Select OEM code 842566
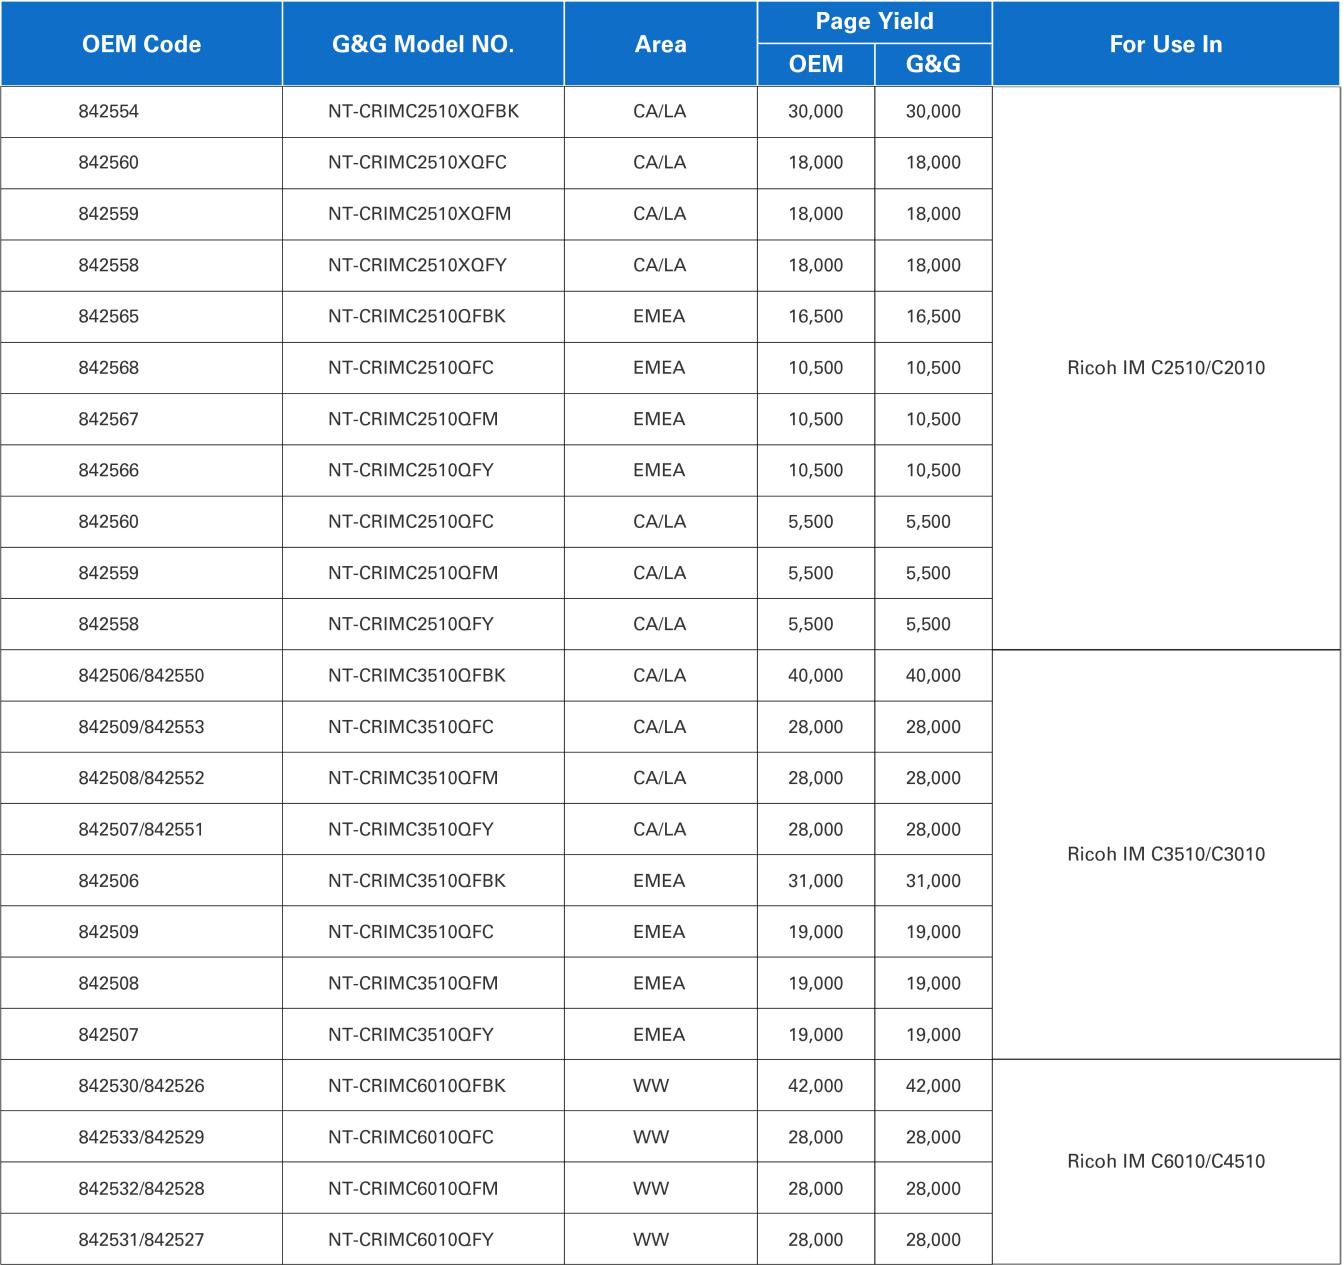Image resolution: width=1344 pixels, height=1265 pixels. [109, 470]
